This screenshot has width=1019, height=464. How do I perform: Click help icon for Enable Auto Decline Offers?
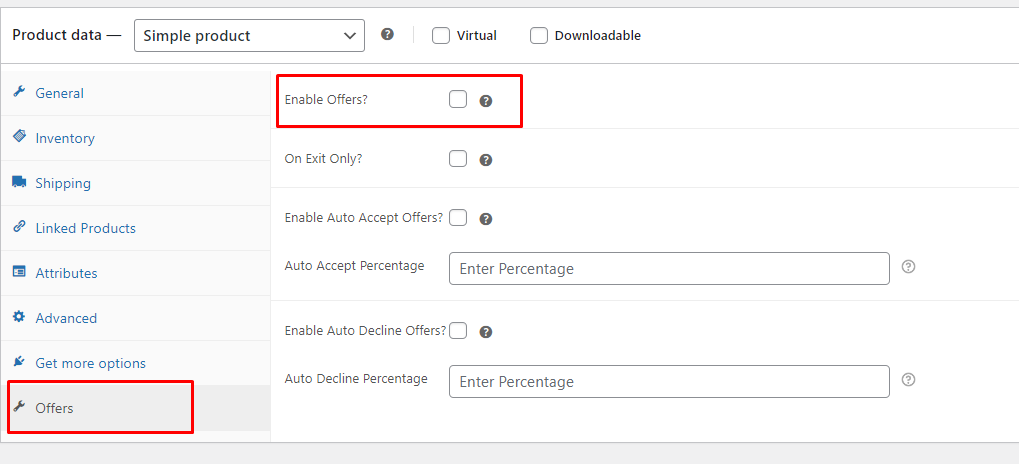485,332
